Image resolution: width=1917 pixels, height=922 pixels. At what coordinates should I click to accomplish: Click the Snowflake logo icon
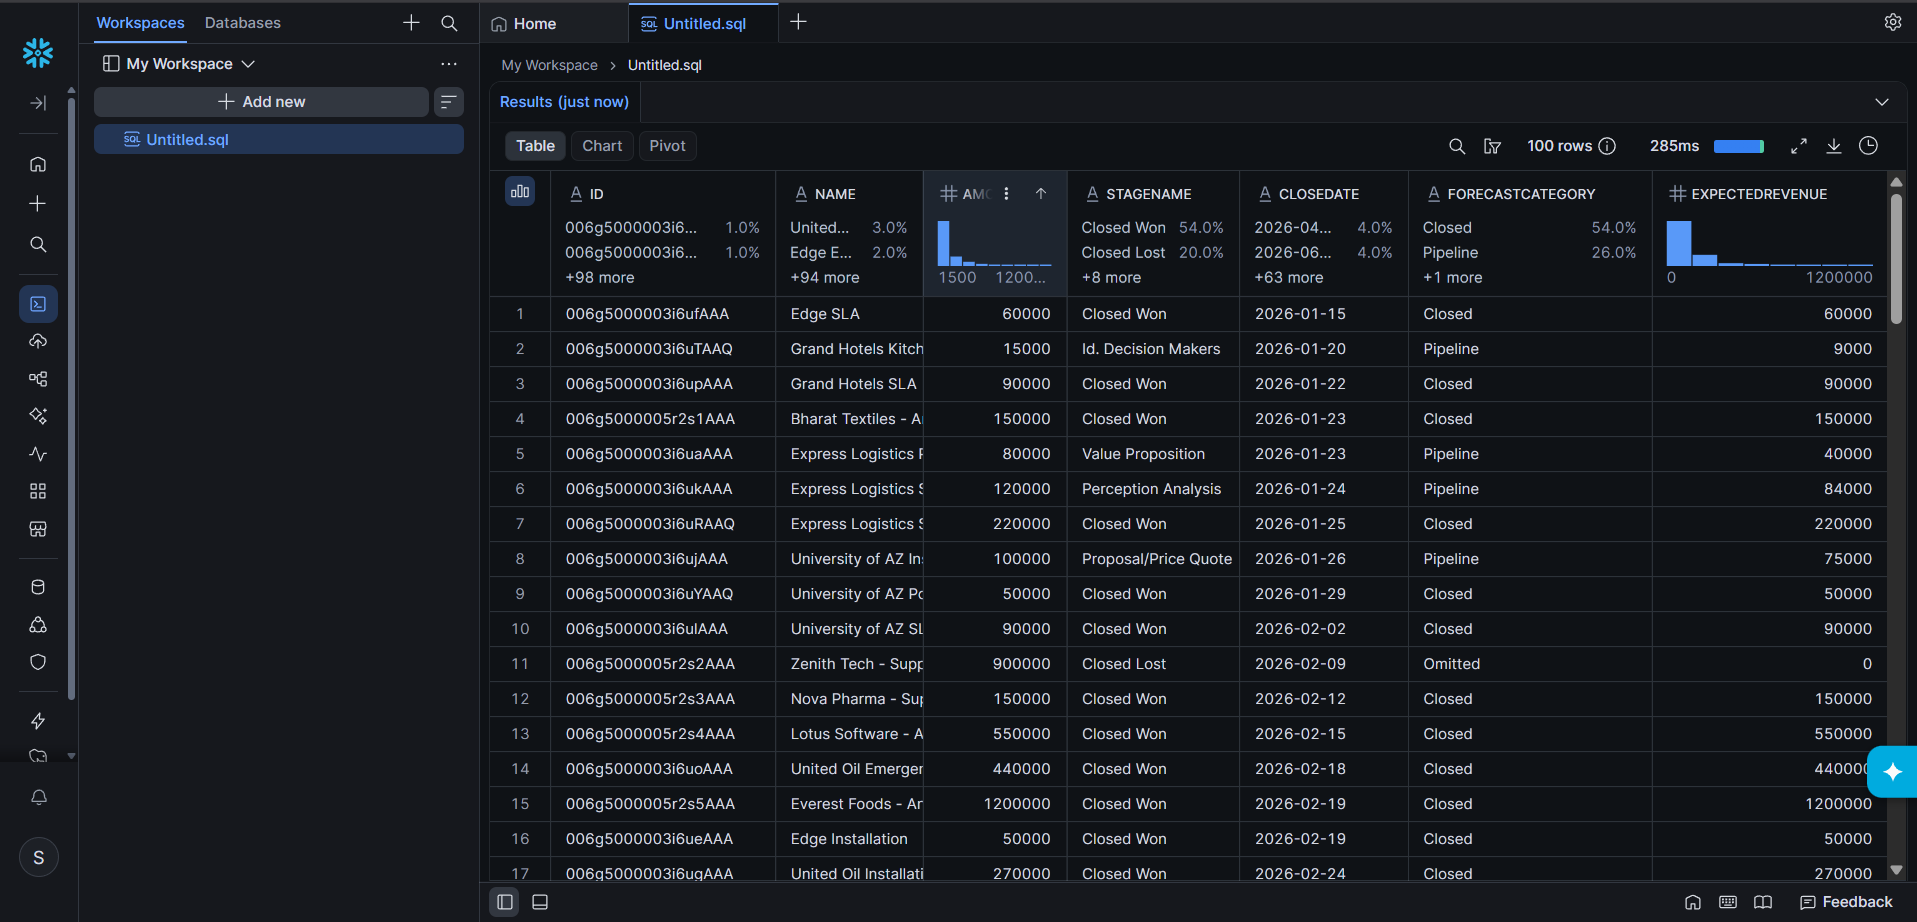tap(38, 53)
